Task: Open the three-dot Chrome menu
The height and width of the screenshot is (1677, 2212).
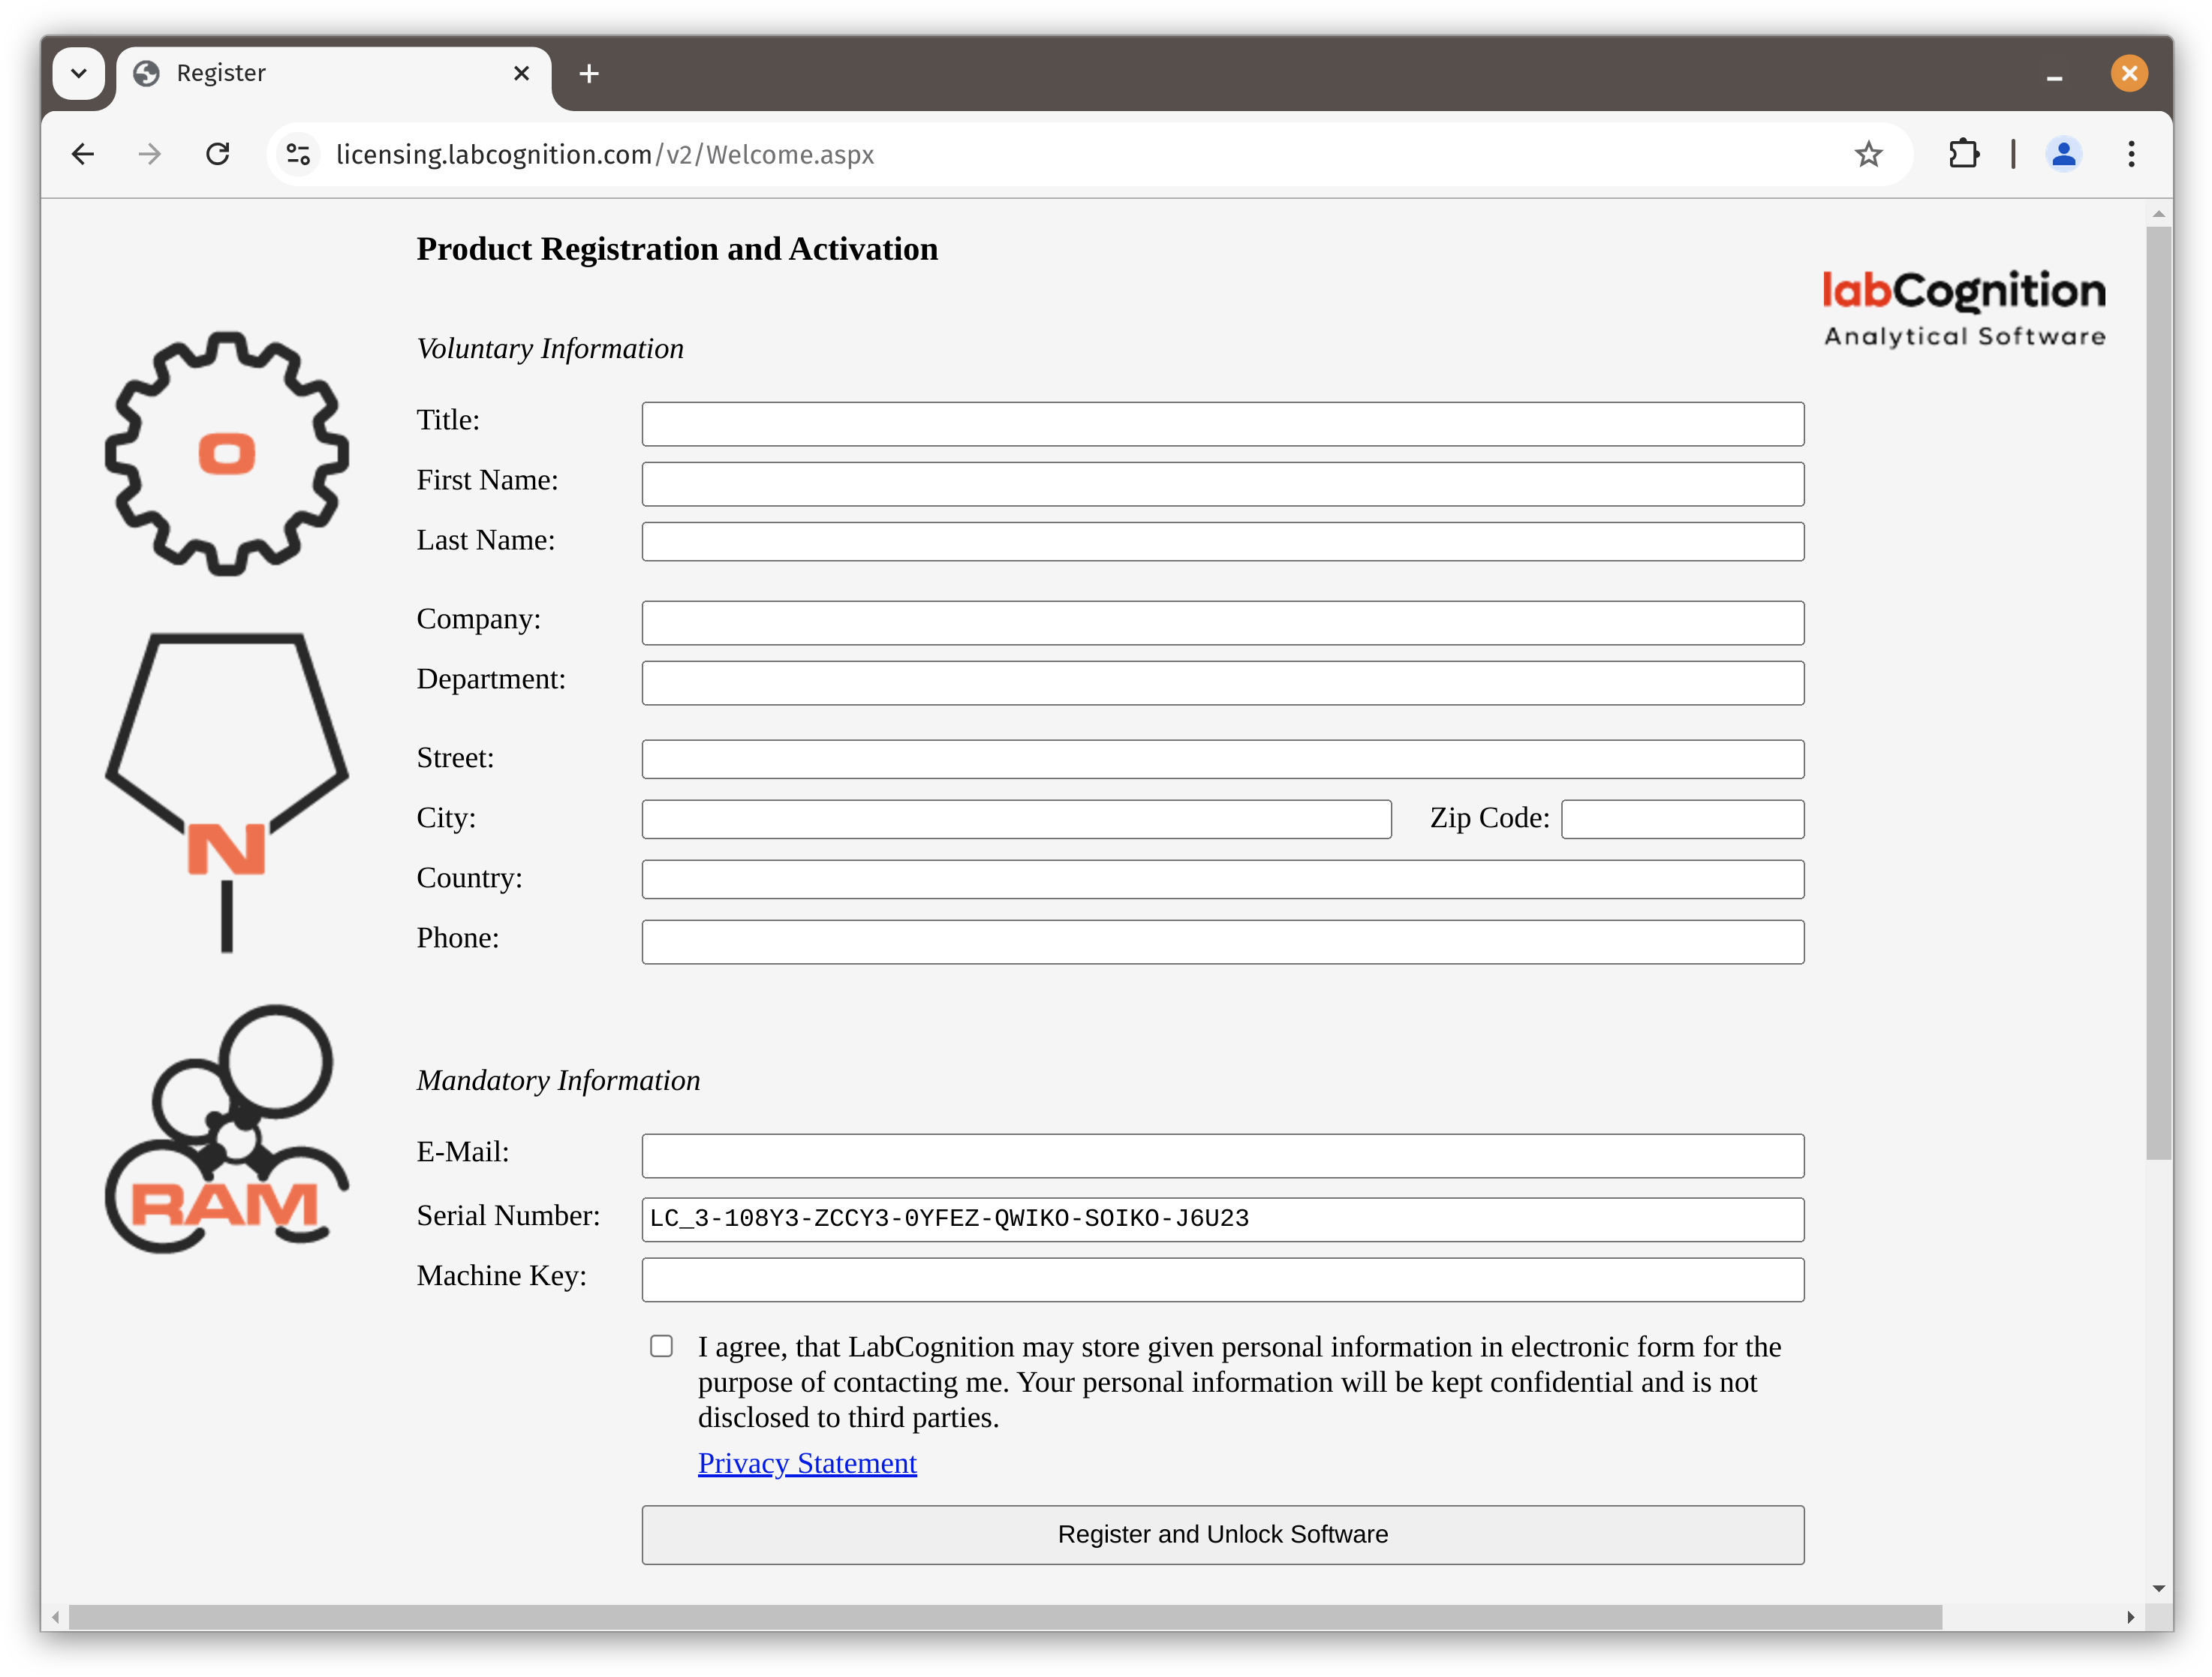Action: [2131, 154]
